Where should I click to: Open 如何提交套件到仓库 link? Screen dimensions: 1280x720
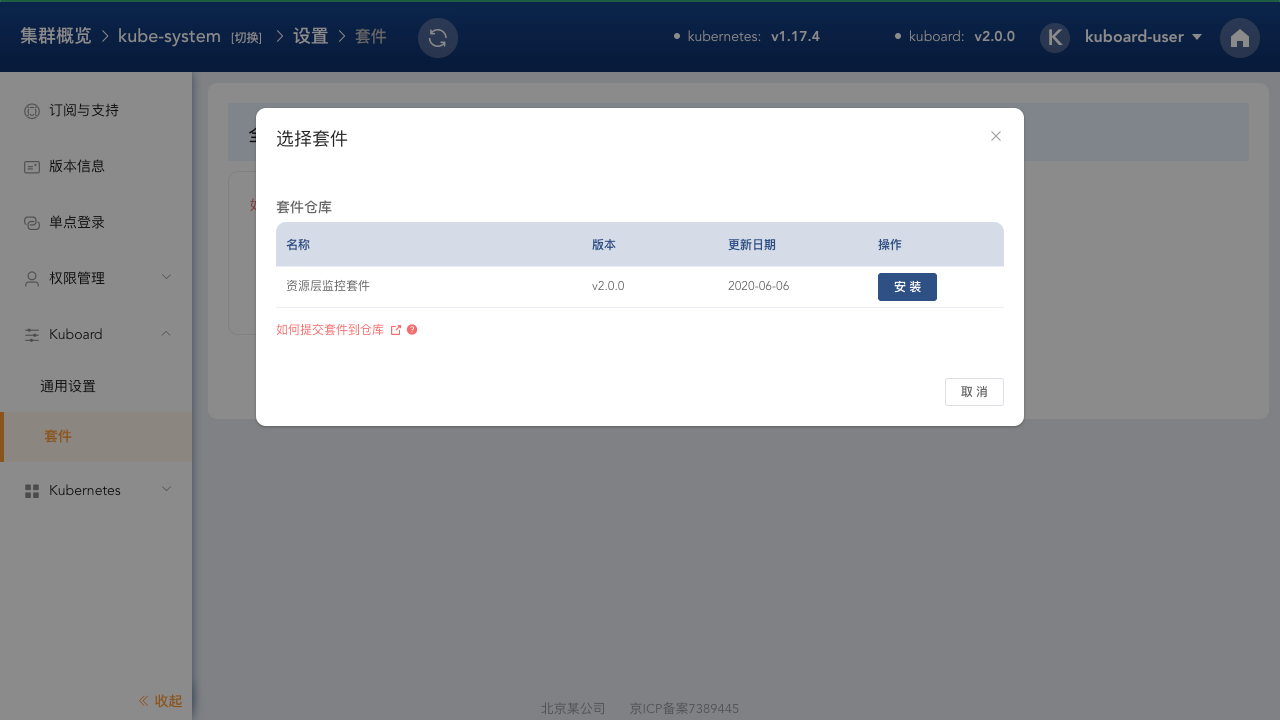coord(330,330)
